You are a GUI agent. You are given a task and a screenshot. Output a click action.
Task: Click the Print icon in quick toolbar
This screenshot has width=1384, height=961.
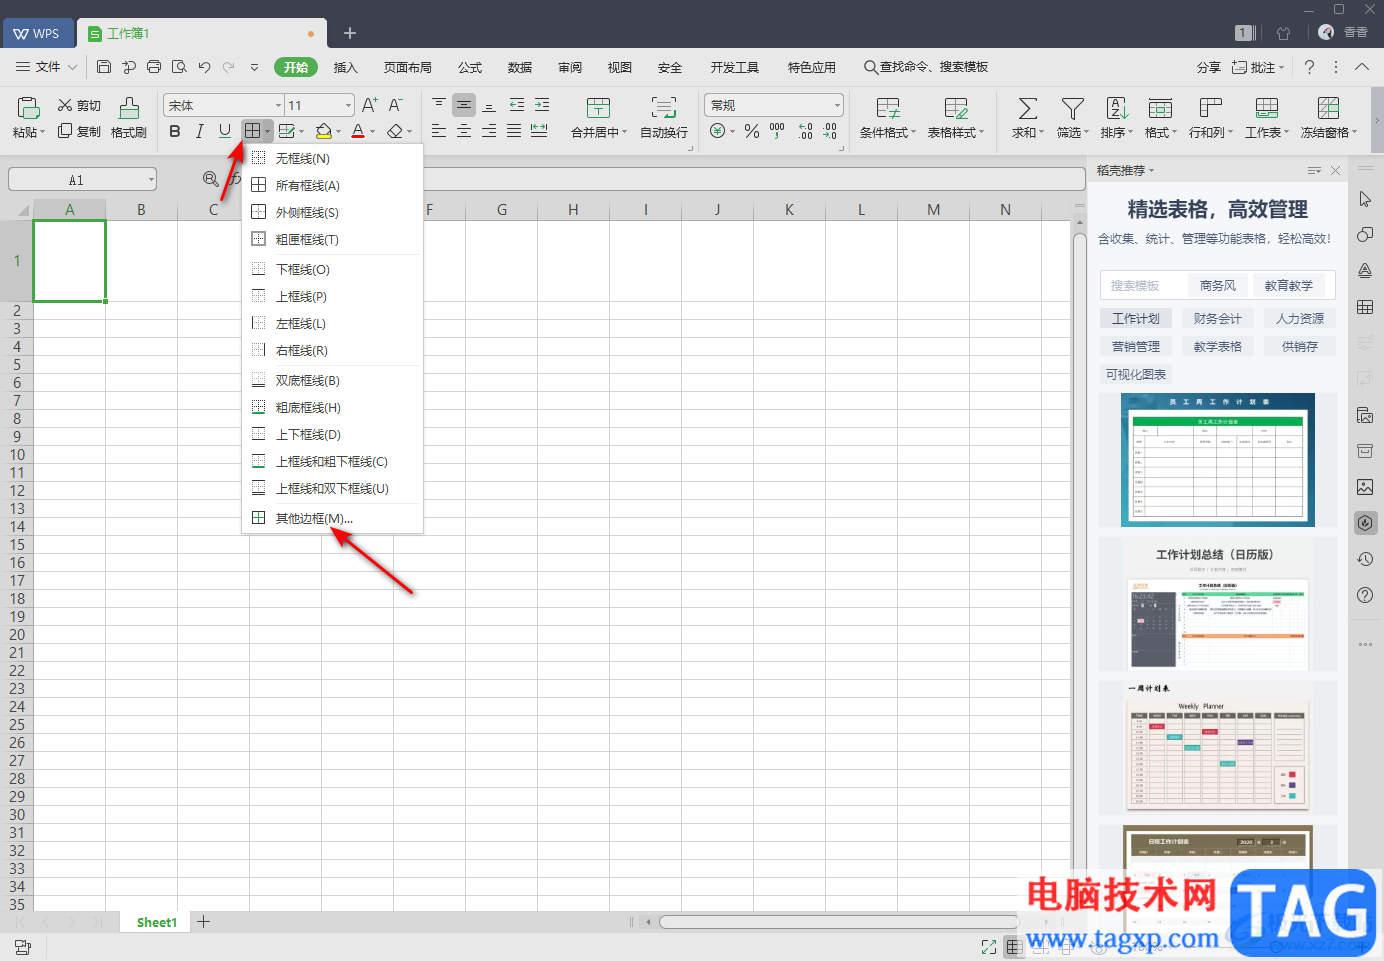click(154, 67)
